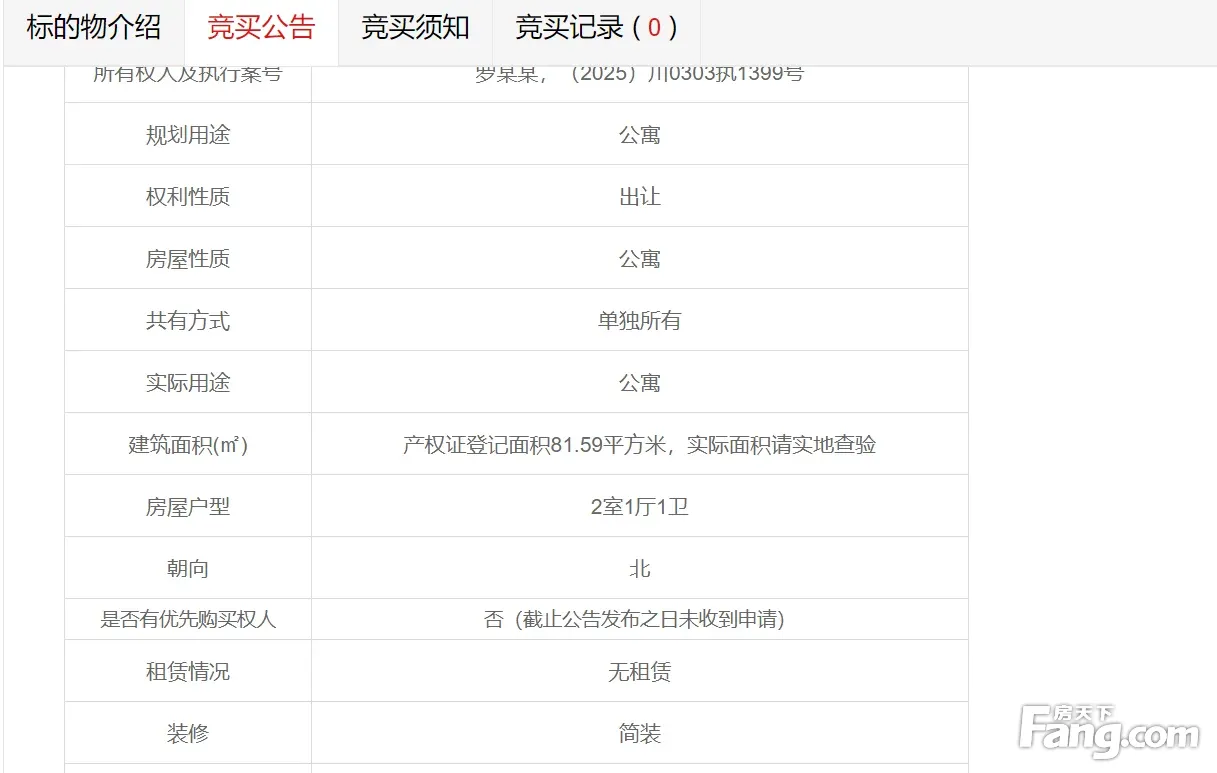Open the 标的物介绍 tab

tap(93, 28)
